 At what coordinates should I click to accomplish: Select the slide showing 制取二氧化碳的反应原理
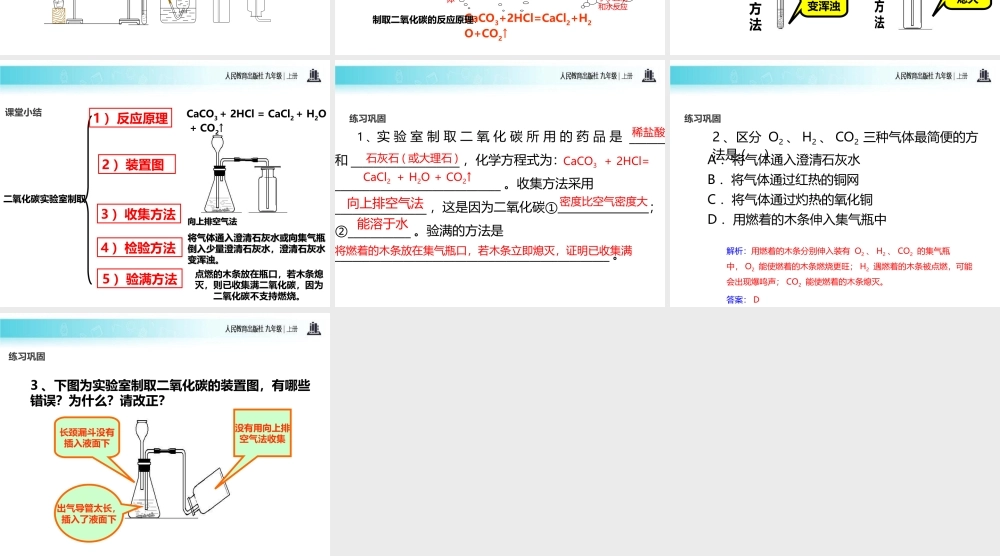pyautogui.click(x=499, y=27)
